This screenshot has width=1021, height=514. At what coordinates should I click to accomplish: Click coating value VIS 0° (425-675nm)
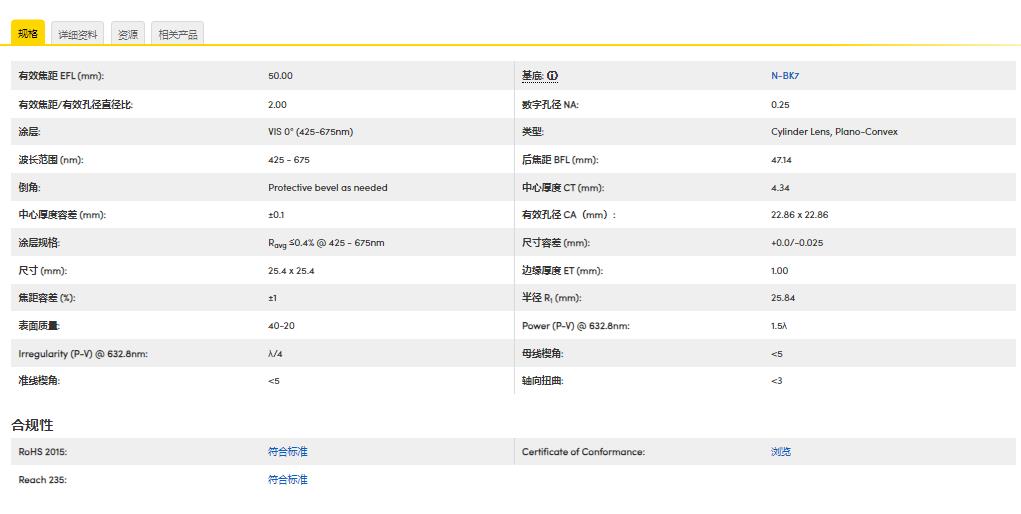tap(311, 132)
